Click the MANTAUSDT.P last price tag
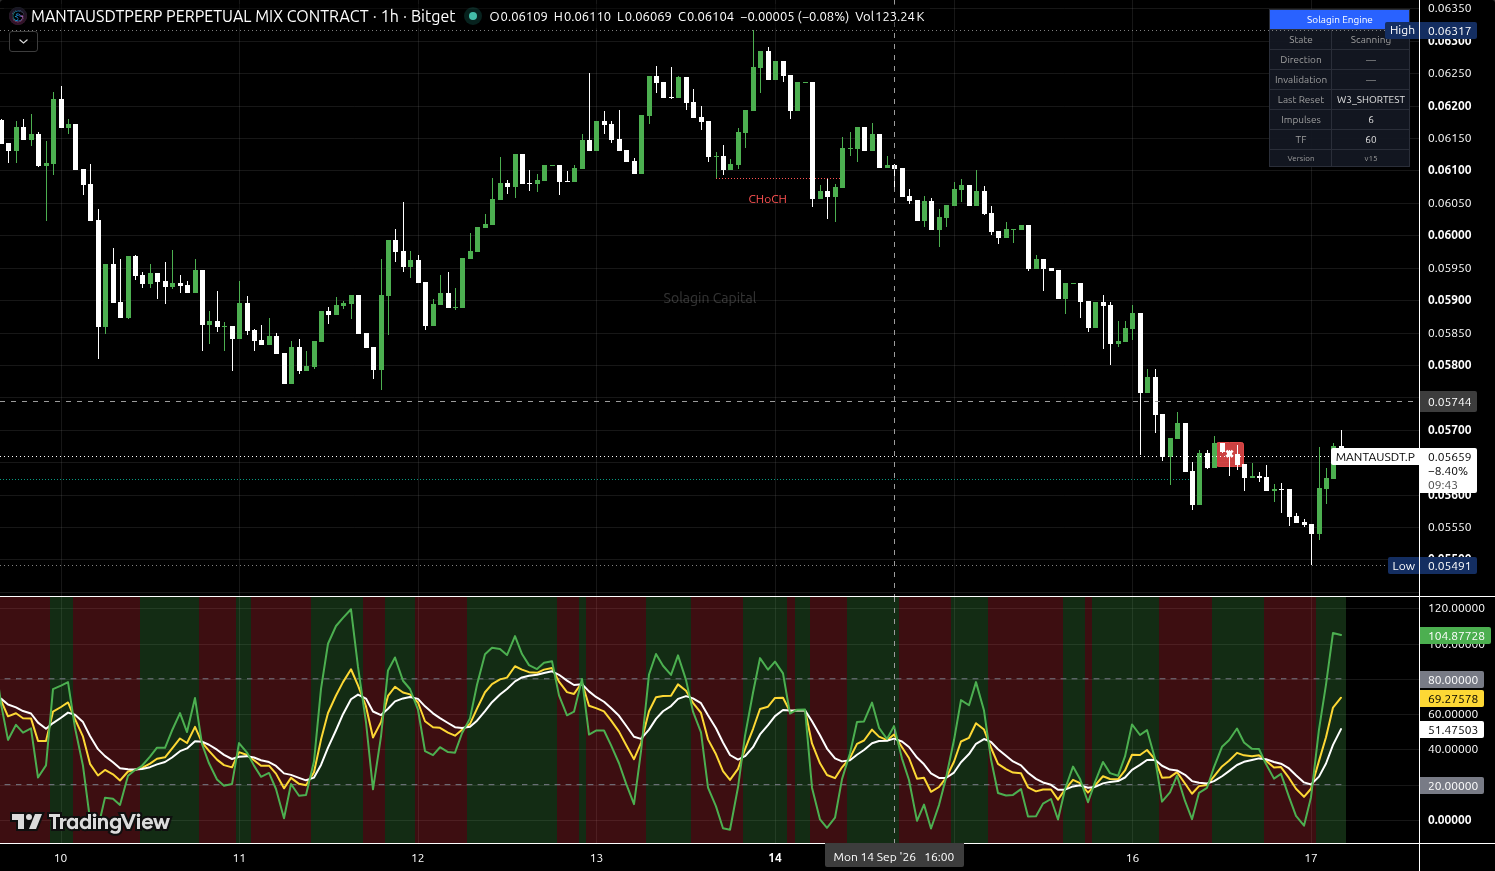The image size is (1495, 871). click(1375, 457)
